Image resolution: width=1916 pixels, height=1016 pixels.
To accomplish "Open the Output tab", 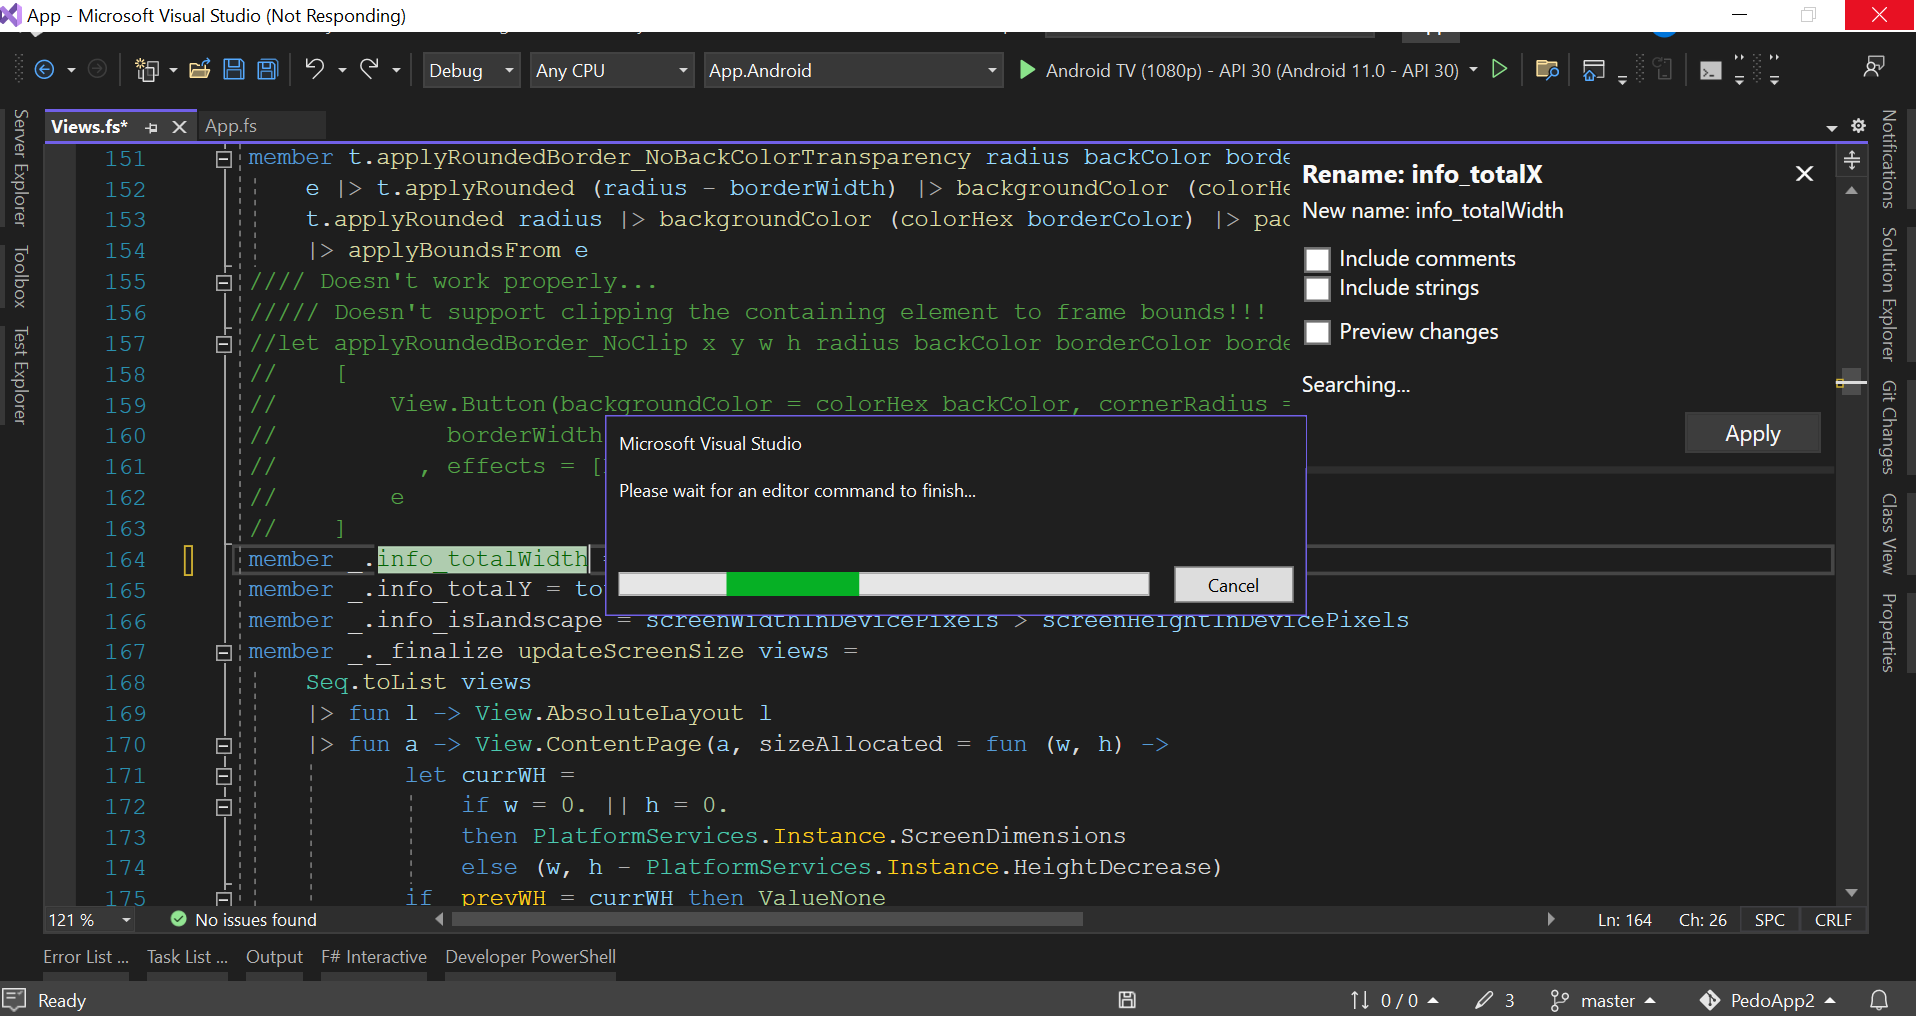I will coord(274,957).
